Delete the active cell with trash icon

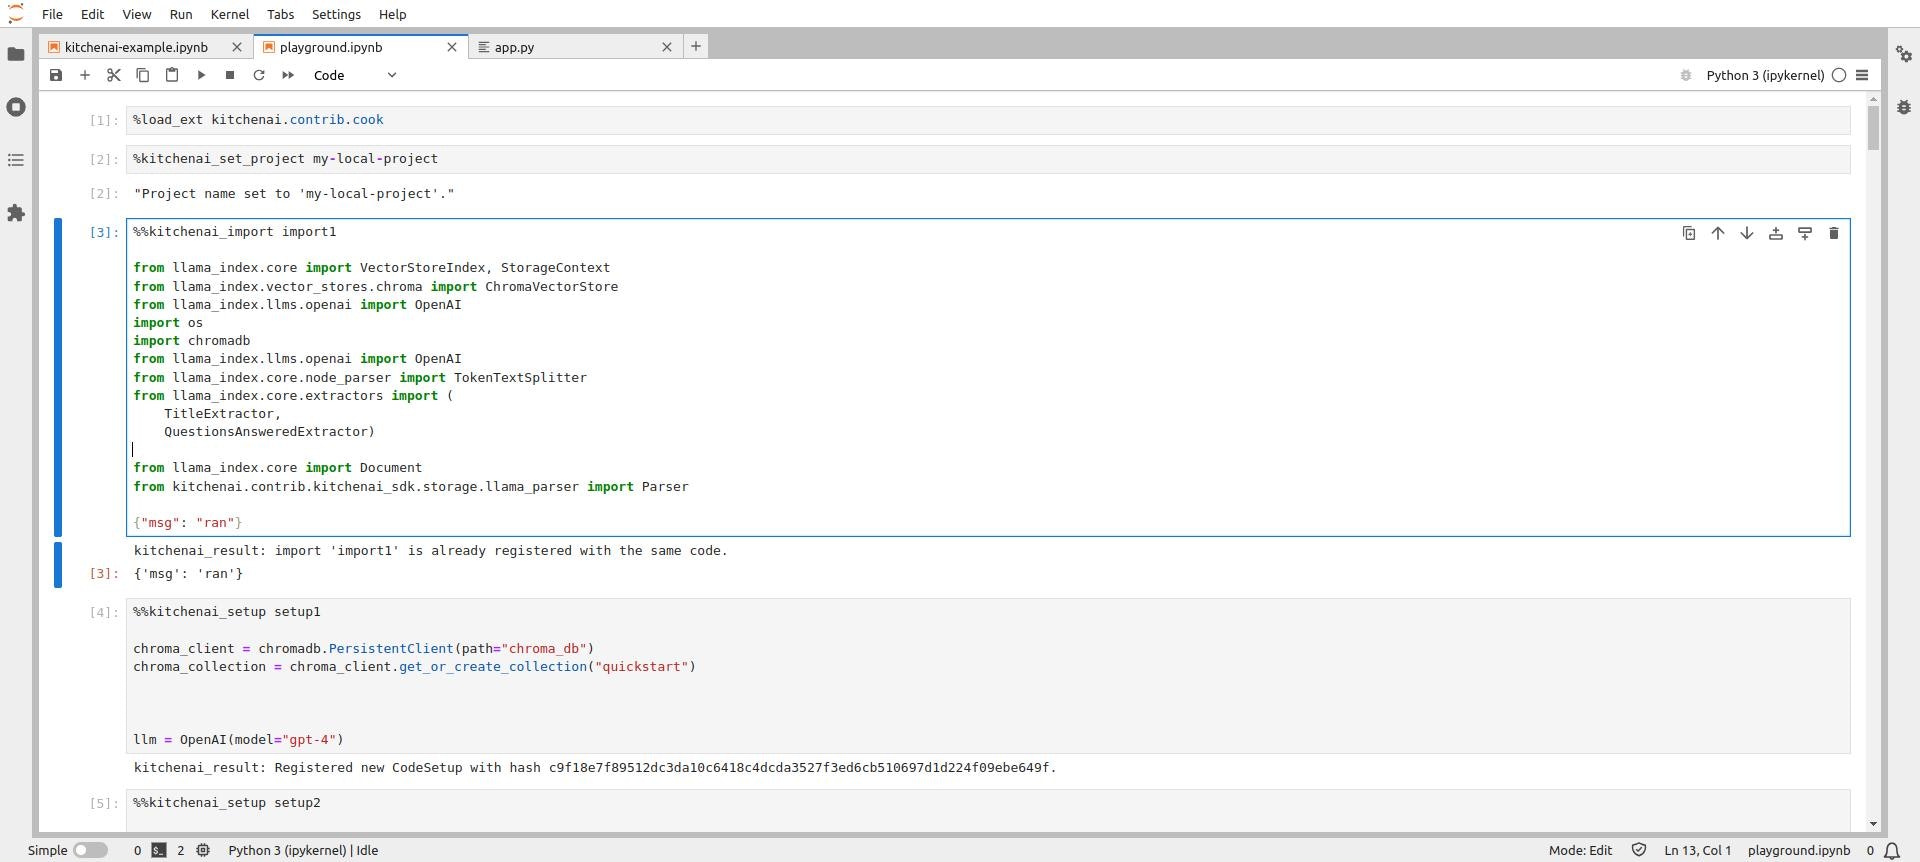pyautogui.click(x=1834, y=233)
